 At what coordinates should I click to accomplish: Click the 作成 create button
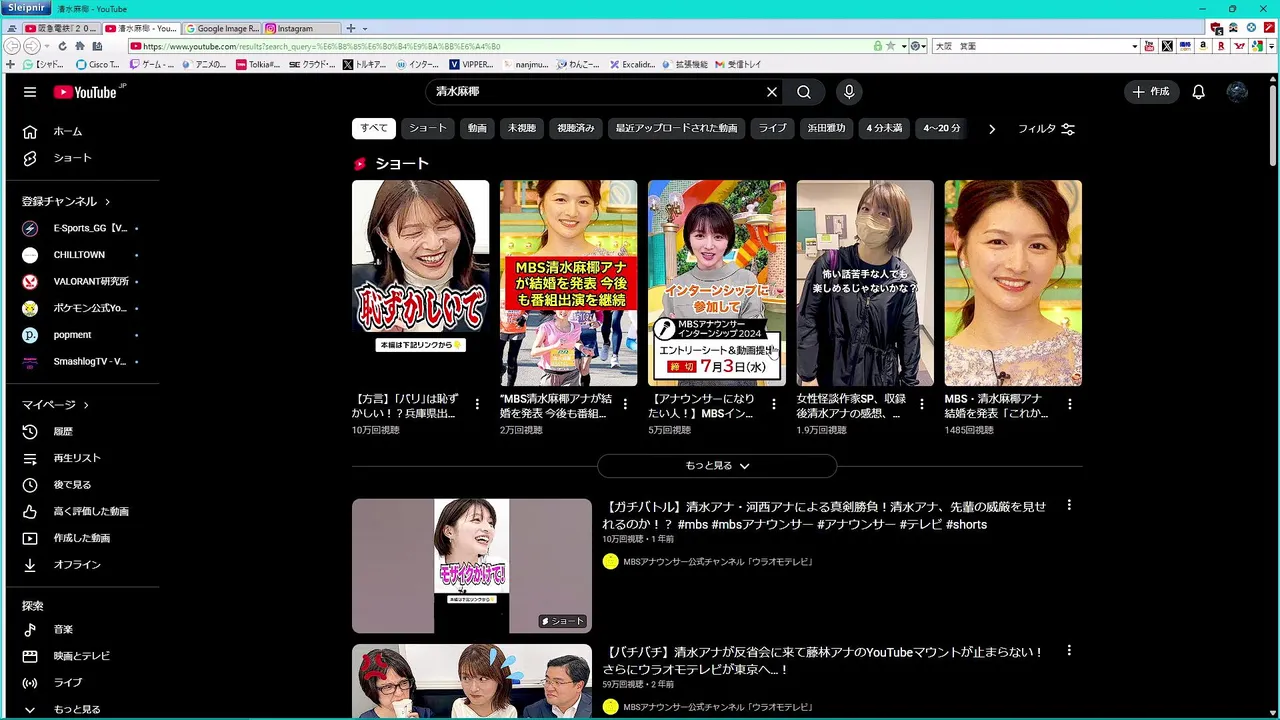(x=1151, y=92)
